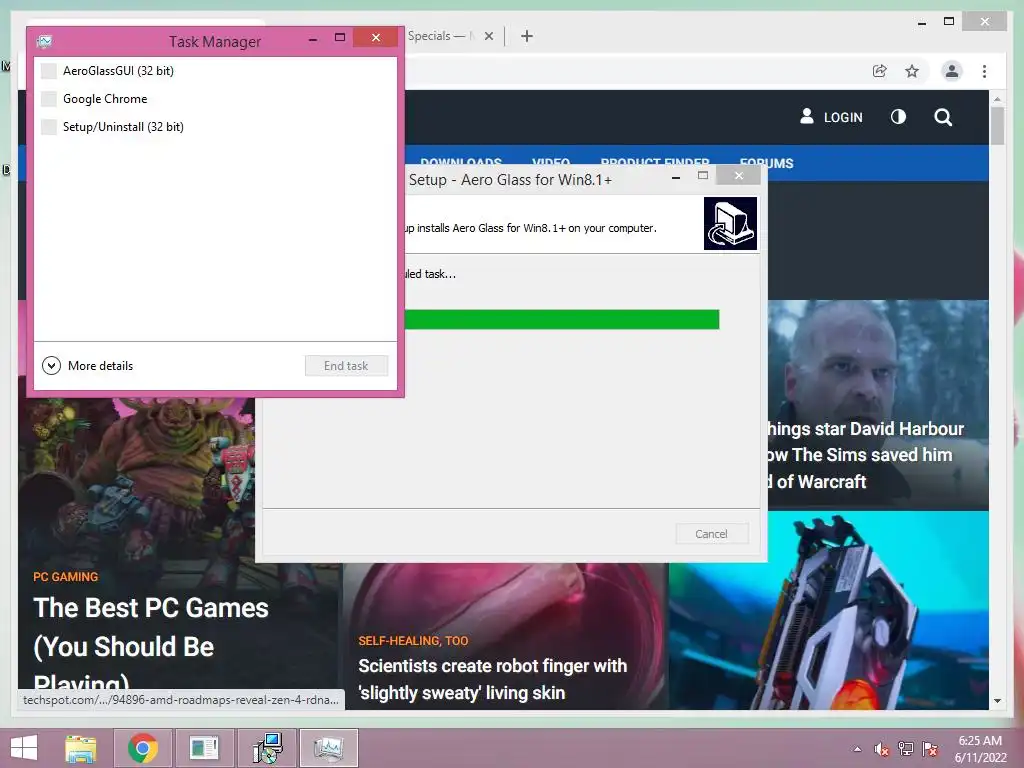
Task: Click the Task Manager title bar icon
Action: (x=44, y=42)
